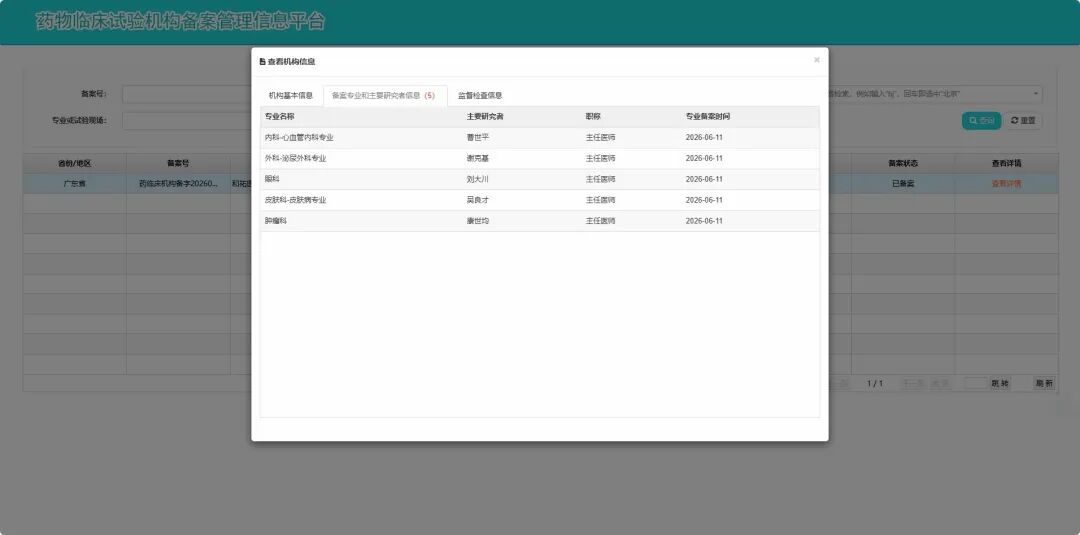Click the red 查看详情 link
The height and width of the screenshot is (535, 1080).
tap(1006, 184)
